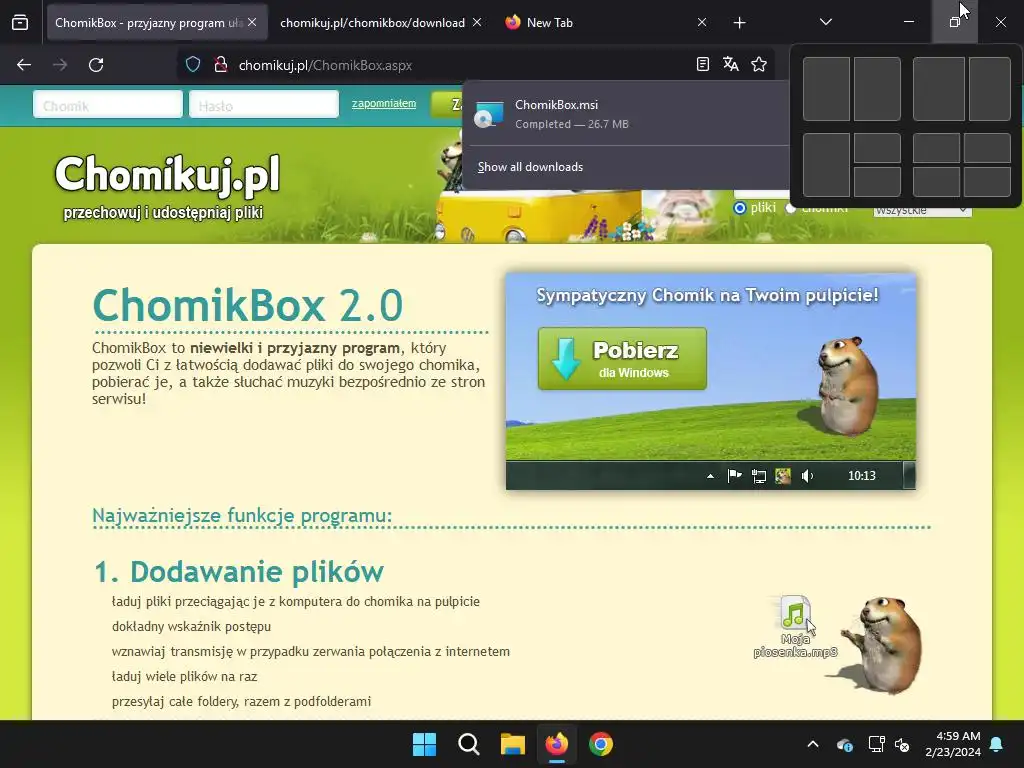Switch to the ChomikBox - przyjazny program tab
Viewport: 1024px width, 768px height.
click(147, 22)
